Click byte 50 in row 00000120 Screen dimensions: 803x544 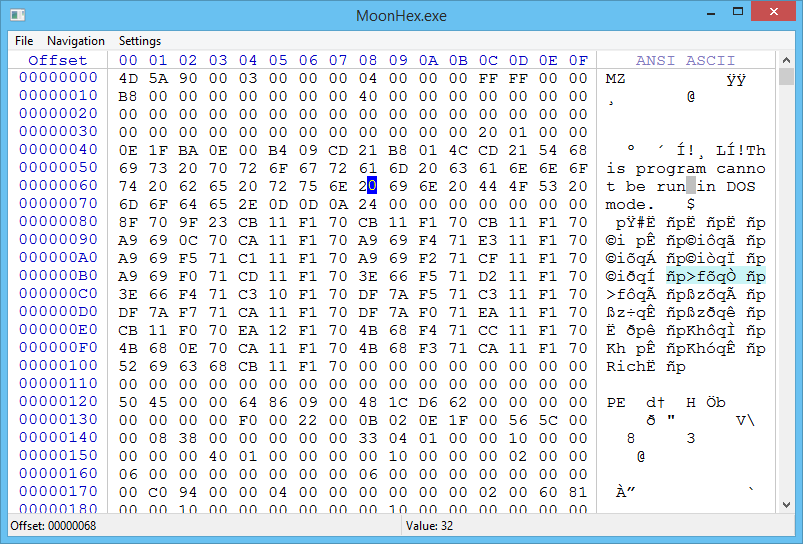128,402
